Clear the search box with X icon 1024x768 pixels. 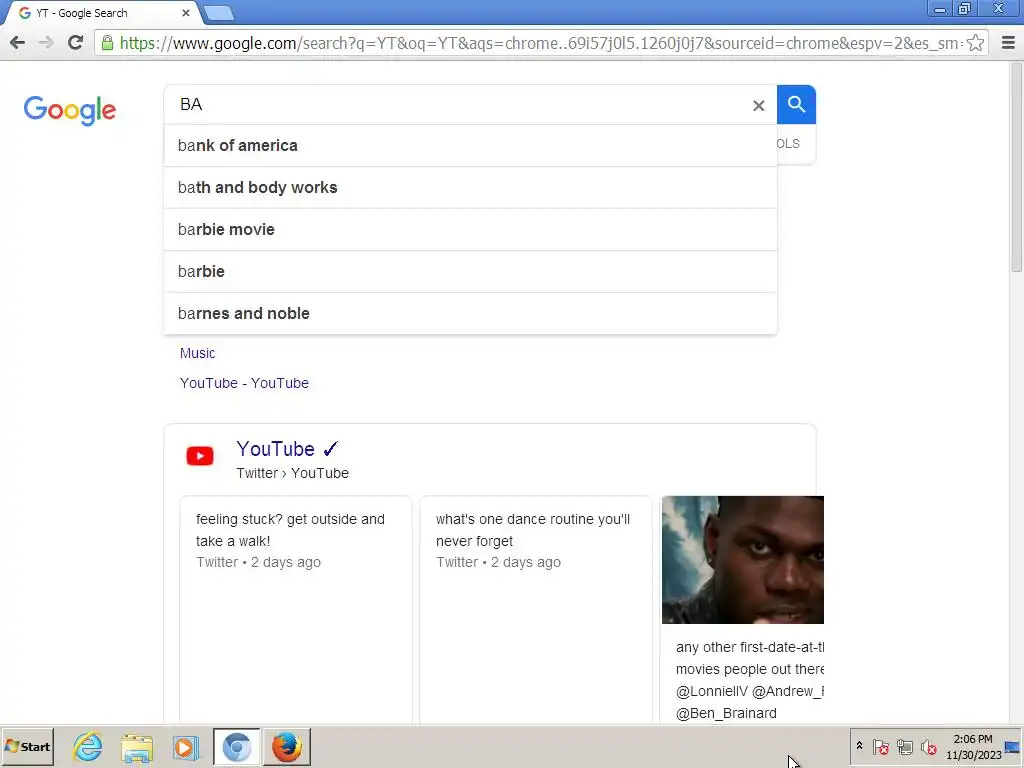(758, 105)
